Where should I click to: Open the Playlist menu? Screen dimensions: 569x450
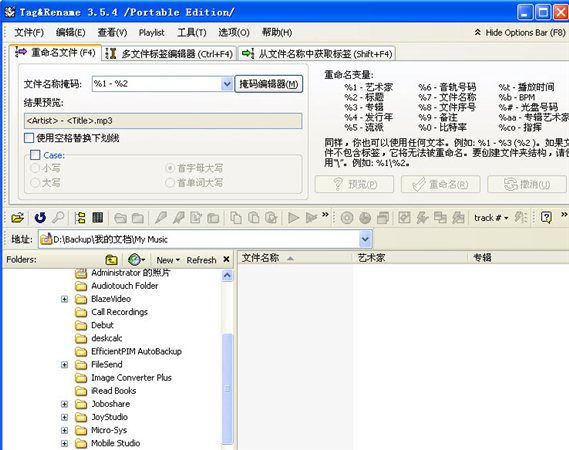click(152, 33)
